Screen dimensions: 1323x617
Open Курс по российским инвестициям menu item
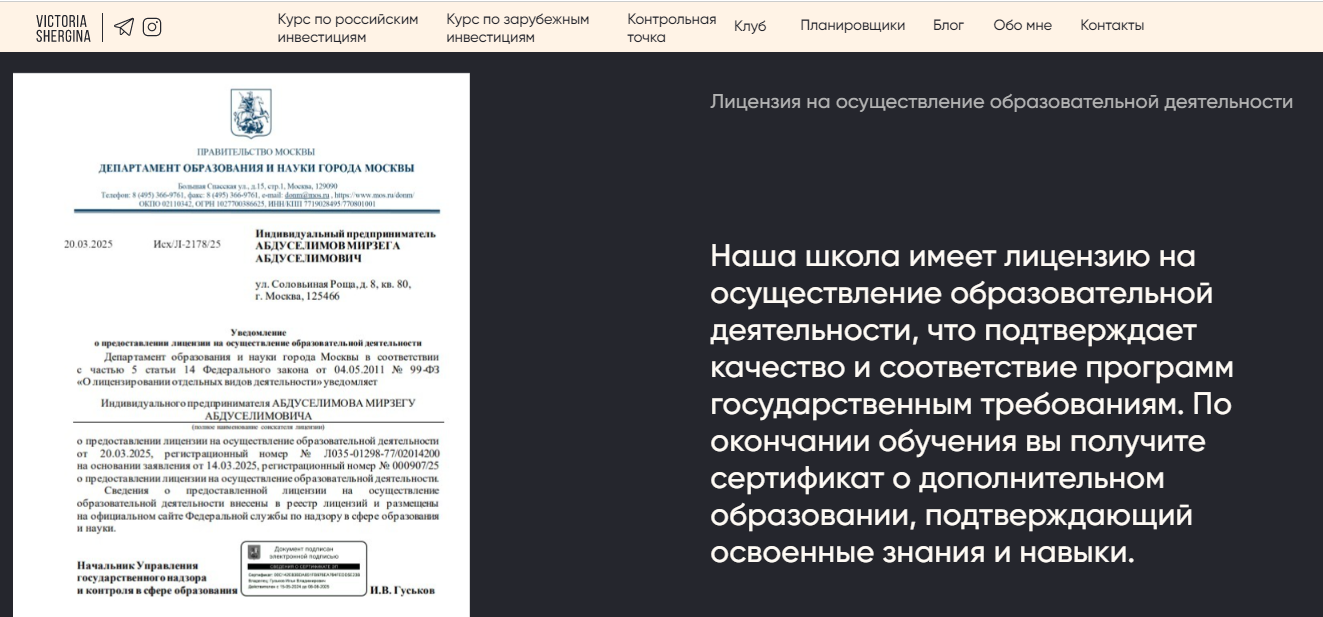pyautogui.click(x=348, y=28)
